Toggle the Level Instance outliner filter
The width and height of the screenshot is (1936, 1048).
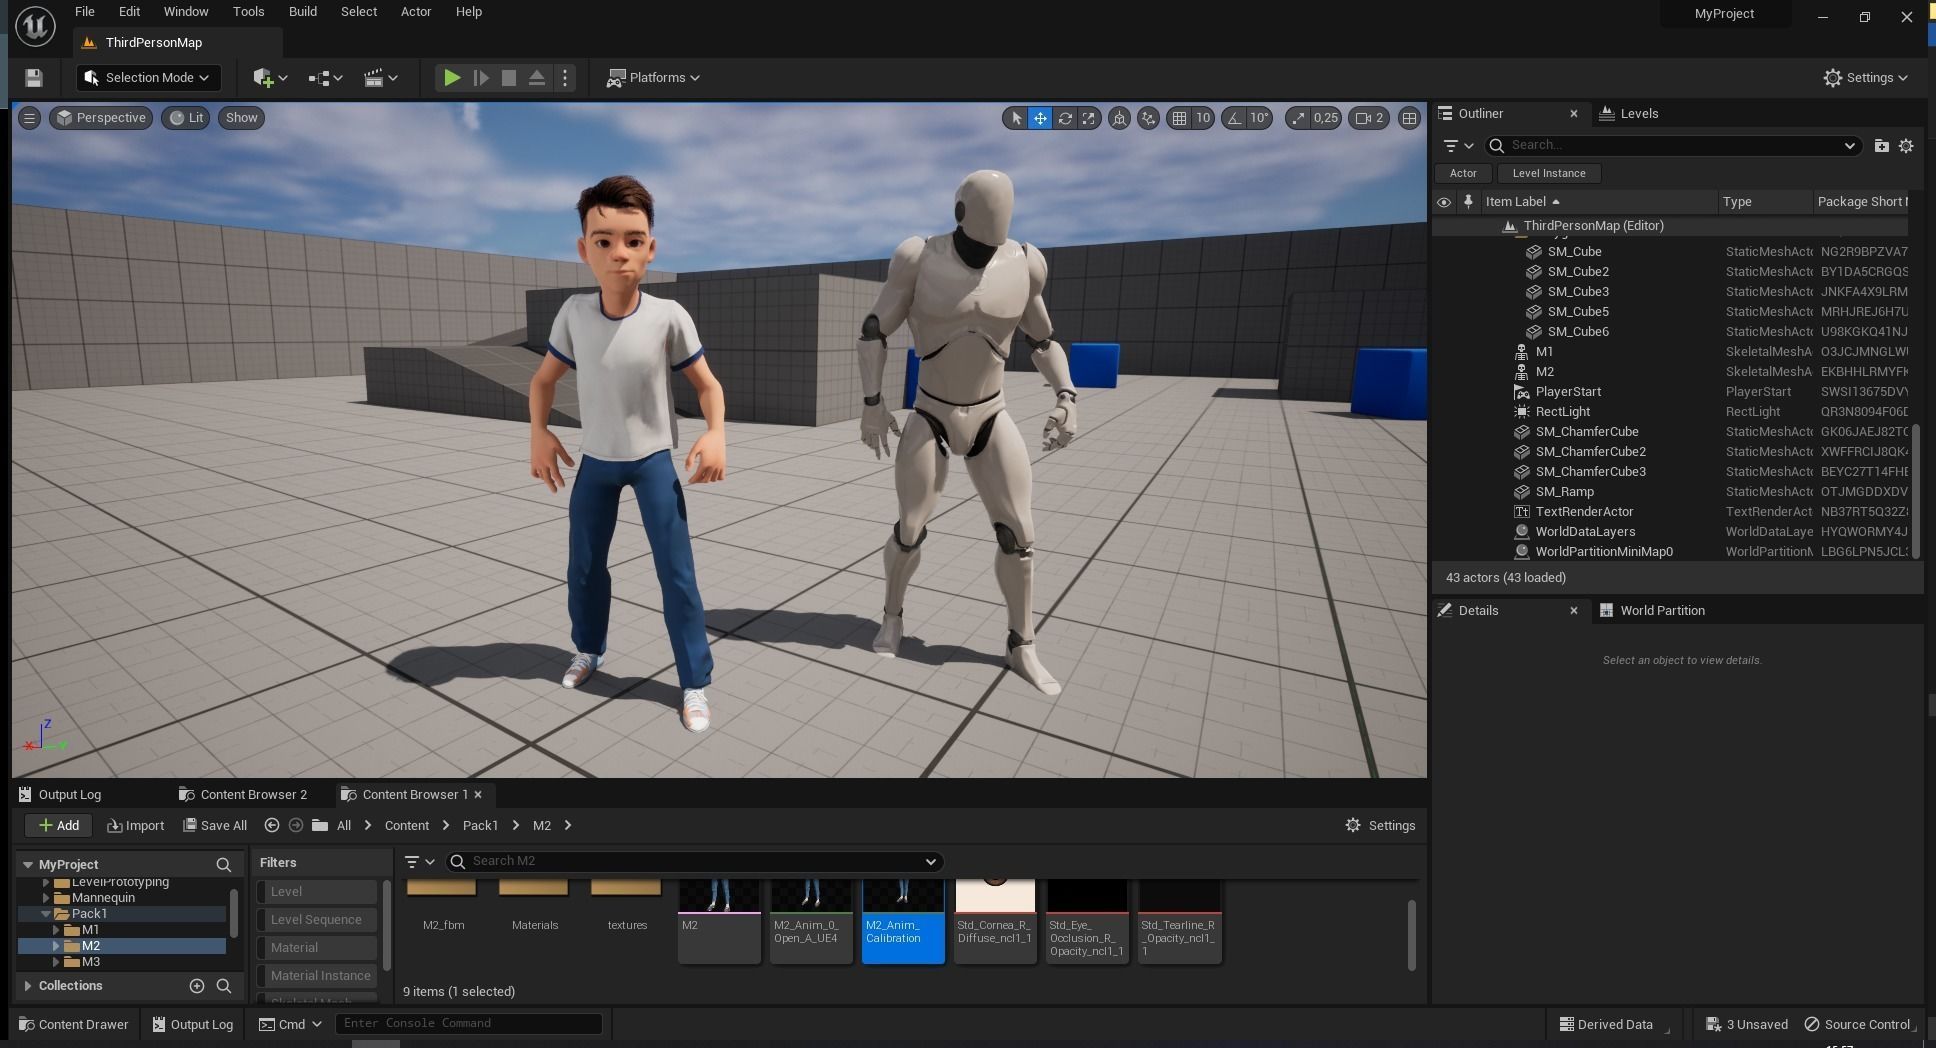(1549, 173)
